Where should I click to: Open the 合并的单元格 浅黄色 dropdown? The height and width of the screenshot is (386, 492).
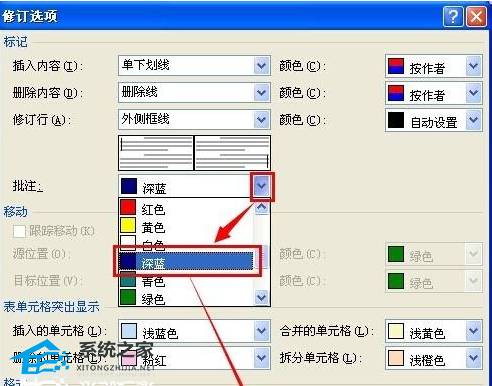coord(473,331)
